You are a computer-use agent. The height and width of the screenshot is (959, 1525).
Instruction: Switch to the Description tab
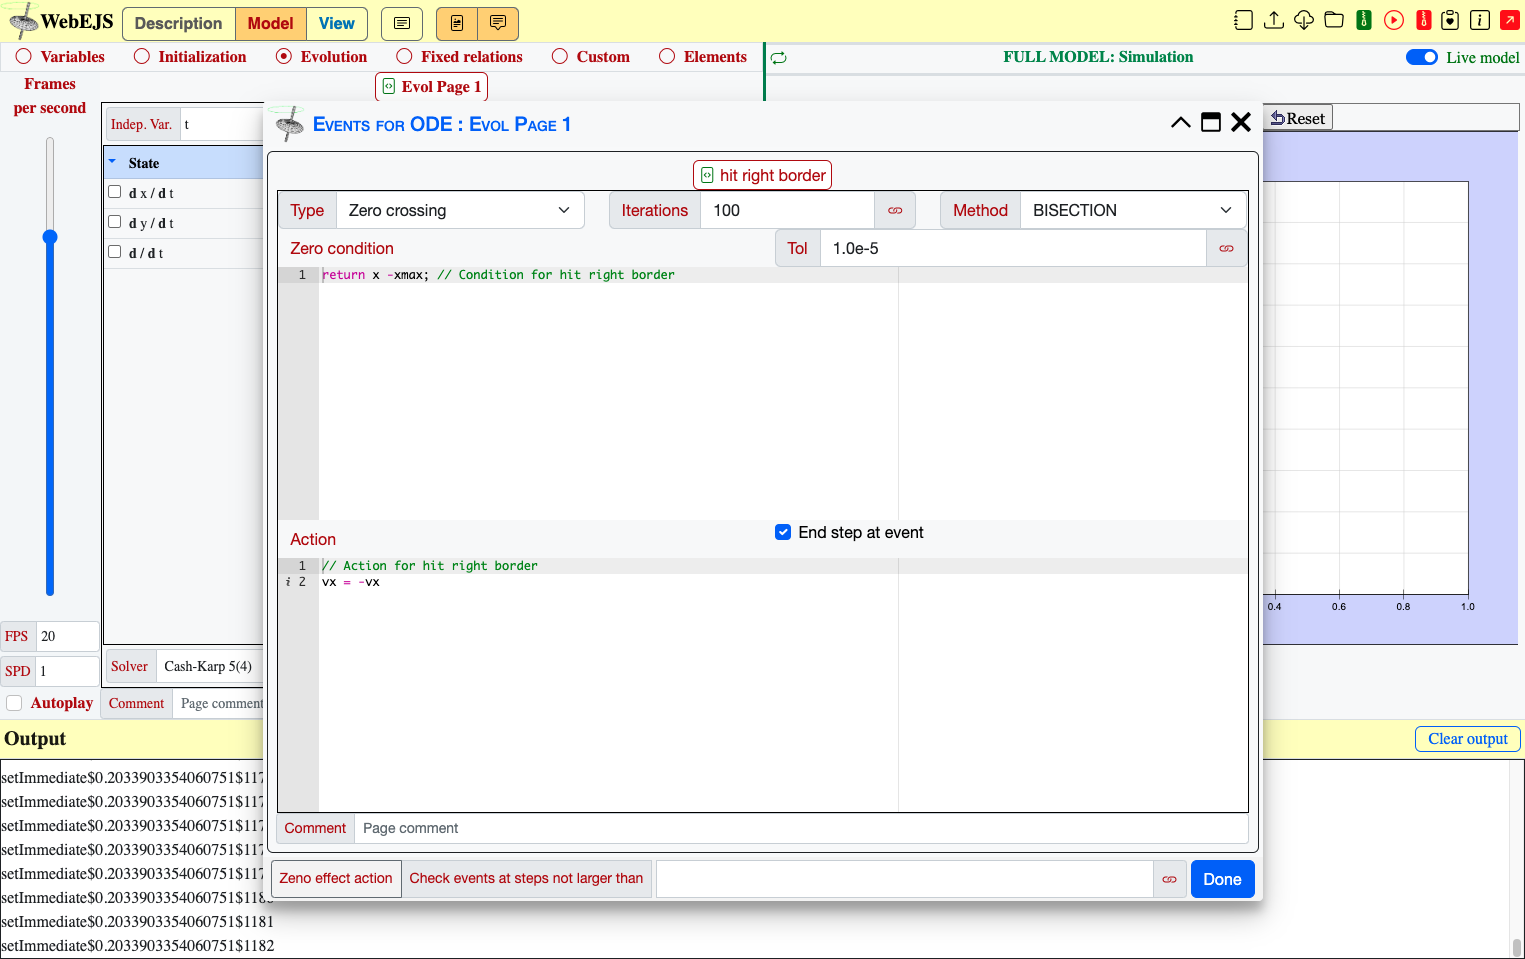(179, 24)
